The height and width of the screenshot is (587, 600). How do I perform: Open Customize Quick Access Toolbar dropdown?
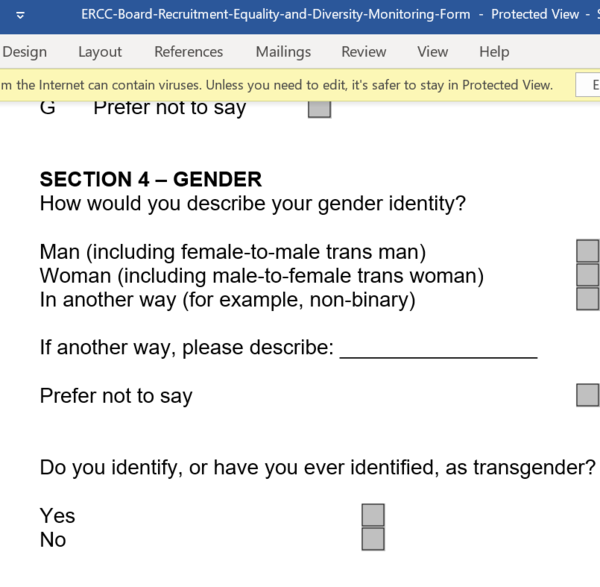point(21,16)
